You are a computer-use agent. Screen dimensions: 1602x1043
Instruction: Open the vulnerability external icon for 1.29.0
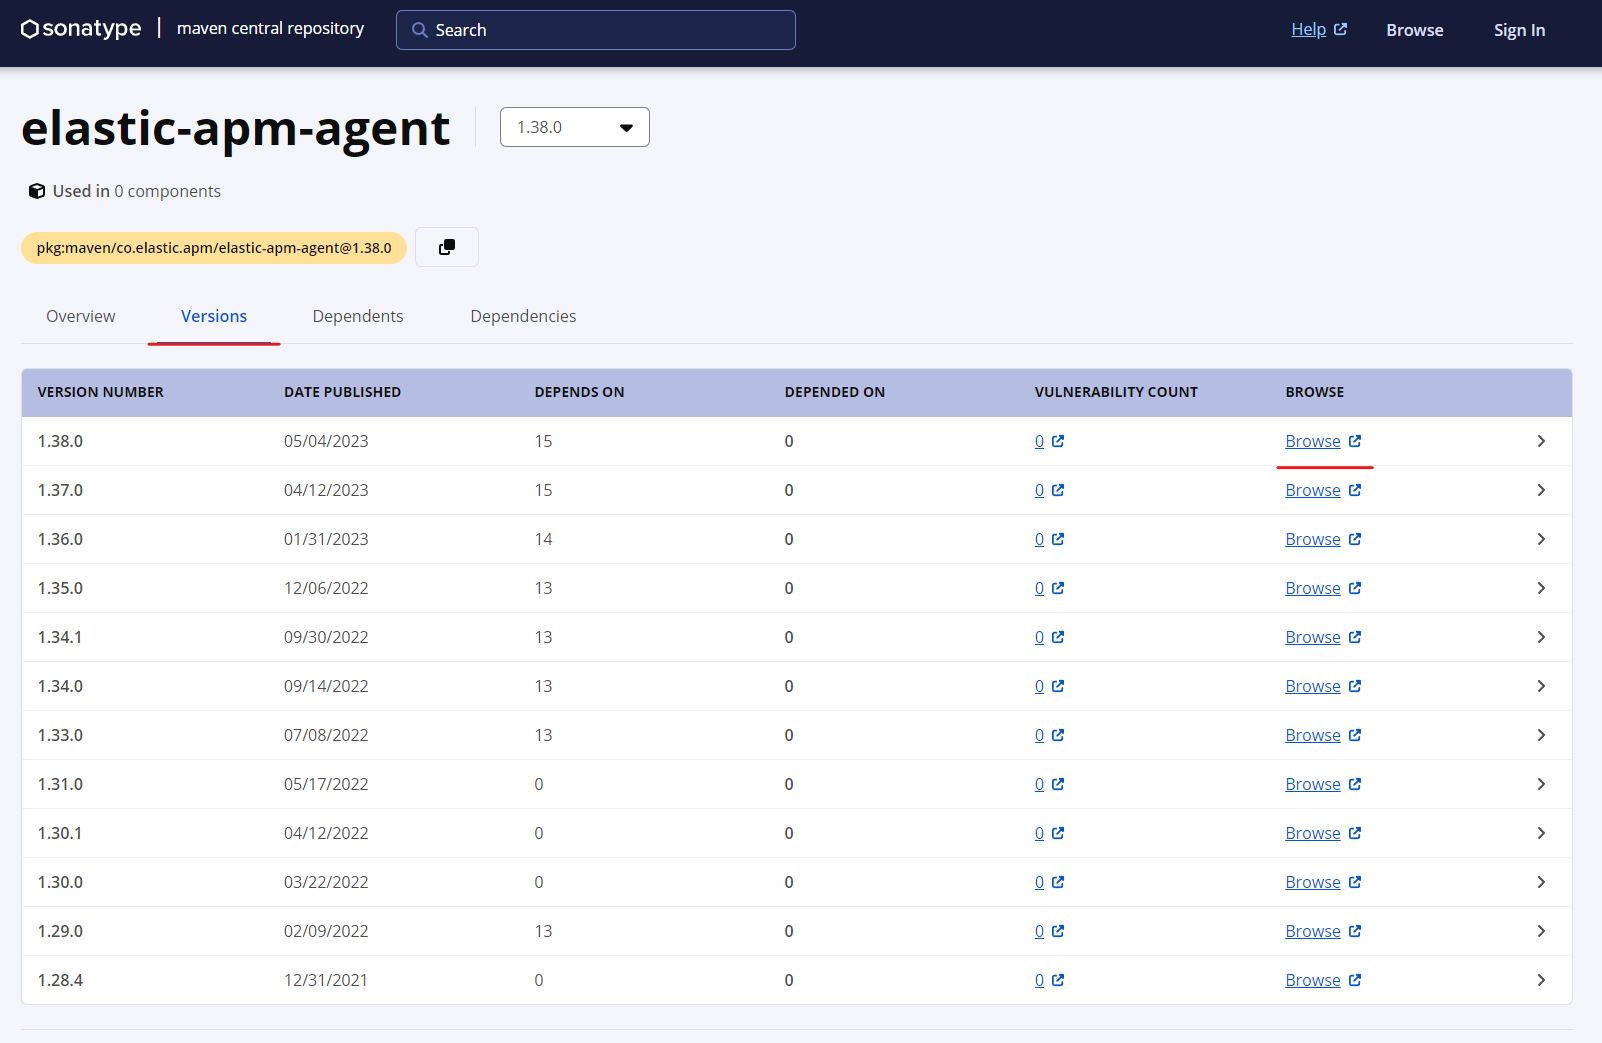coord(1058,931)
